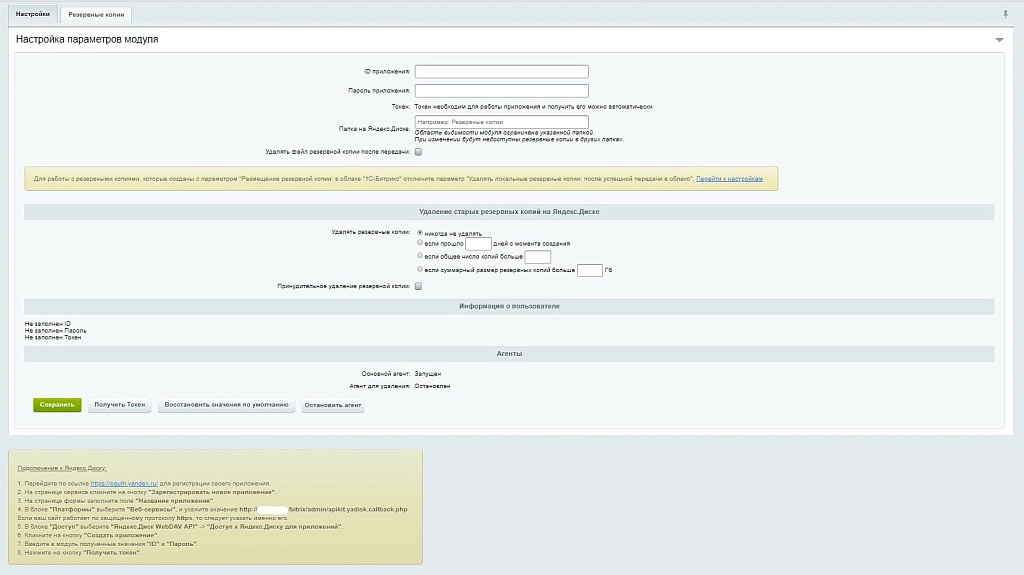The height and width of the screenshot is (575, 1024).
Task: Click Восстановить значения по умолчанию button
Action: click(x=226, y=405)
